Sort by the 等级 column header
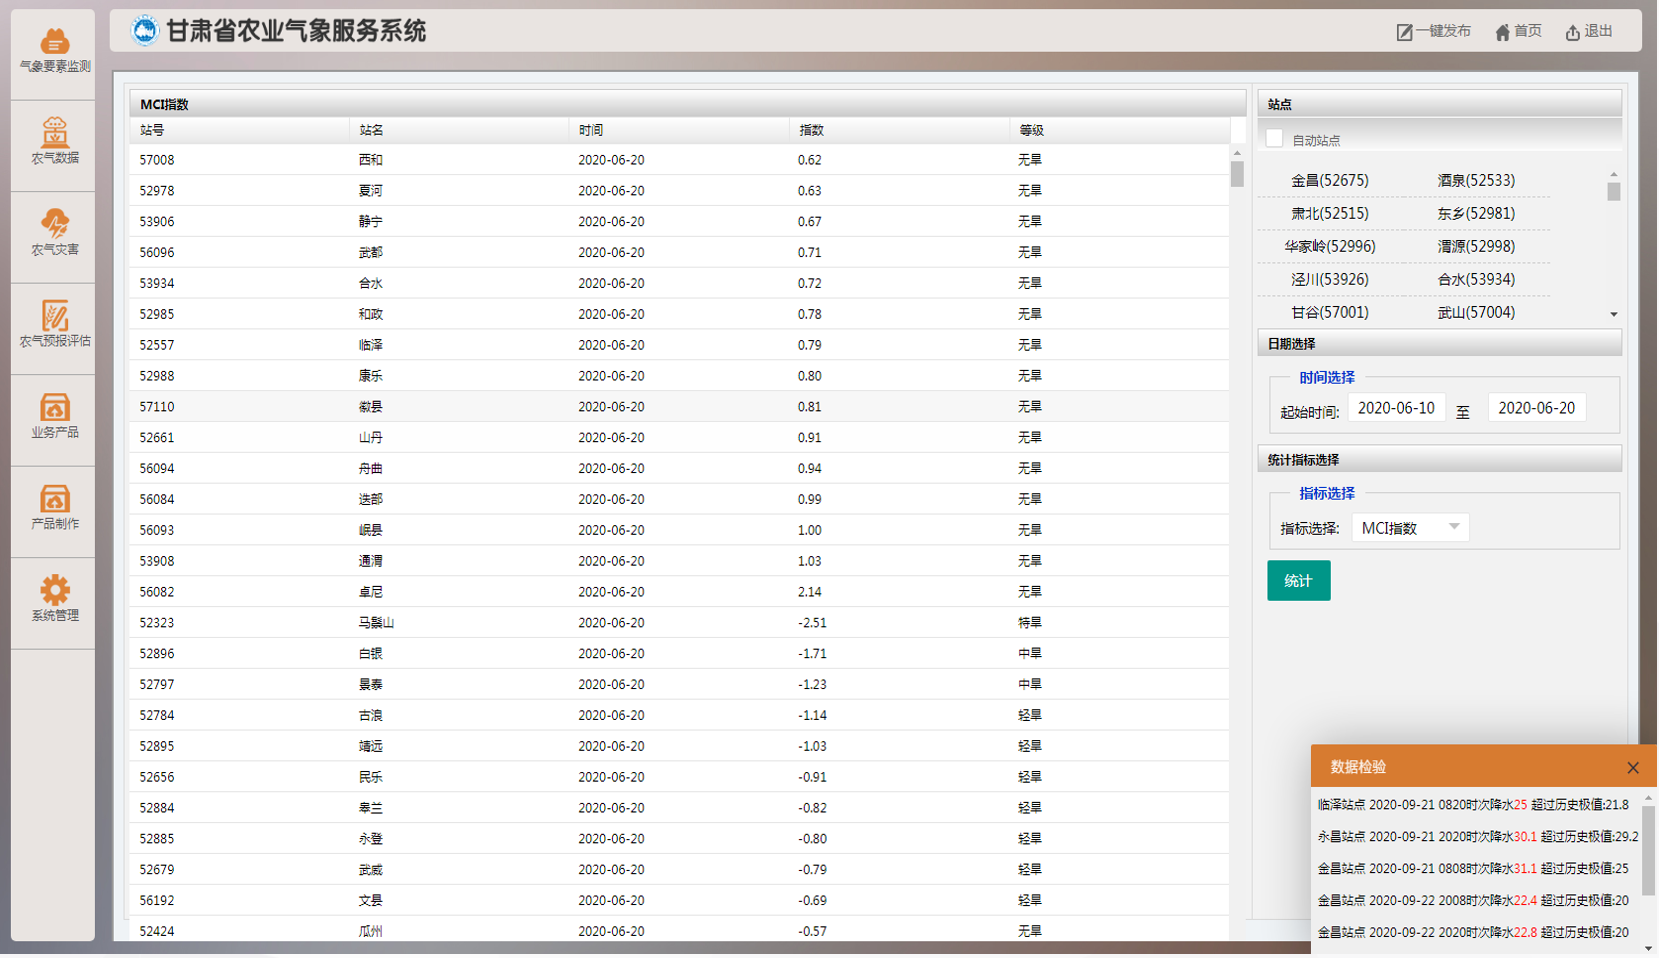The width and height of the screenshot is (1659, 958). pos(1119,130)
